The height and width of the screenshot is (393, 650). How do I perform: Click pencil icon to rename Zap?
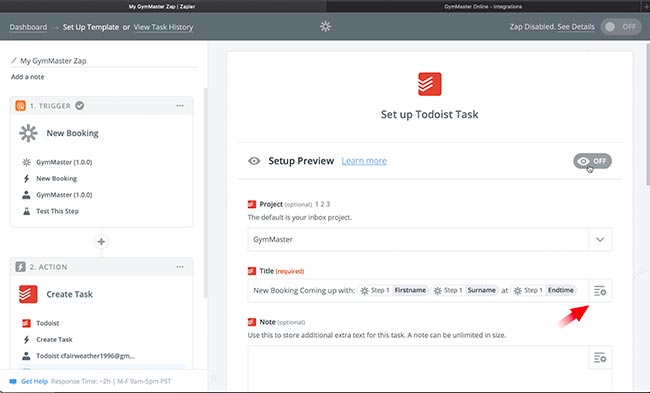(x=14, y=61)
